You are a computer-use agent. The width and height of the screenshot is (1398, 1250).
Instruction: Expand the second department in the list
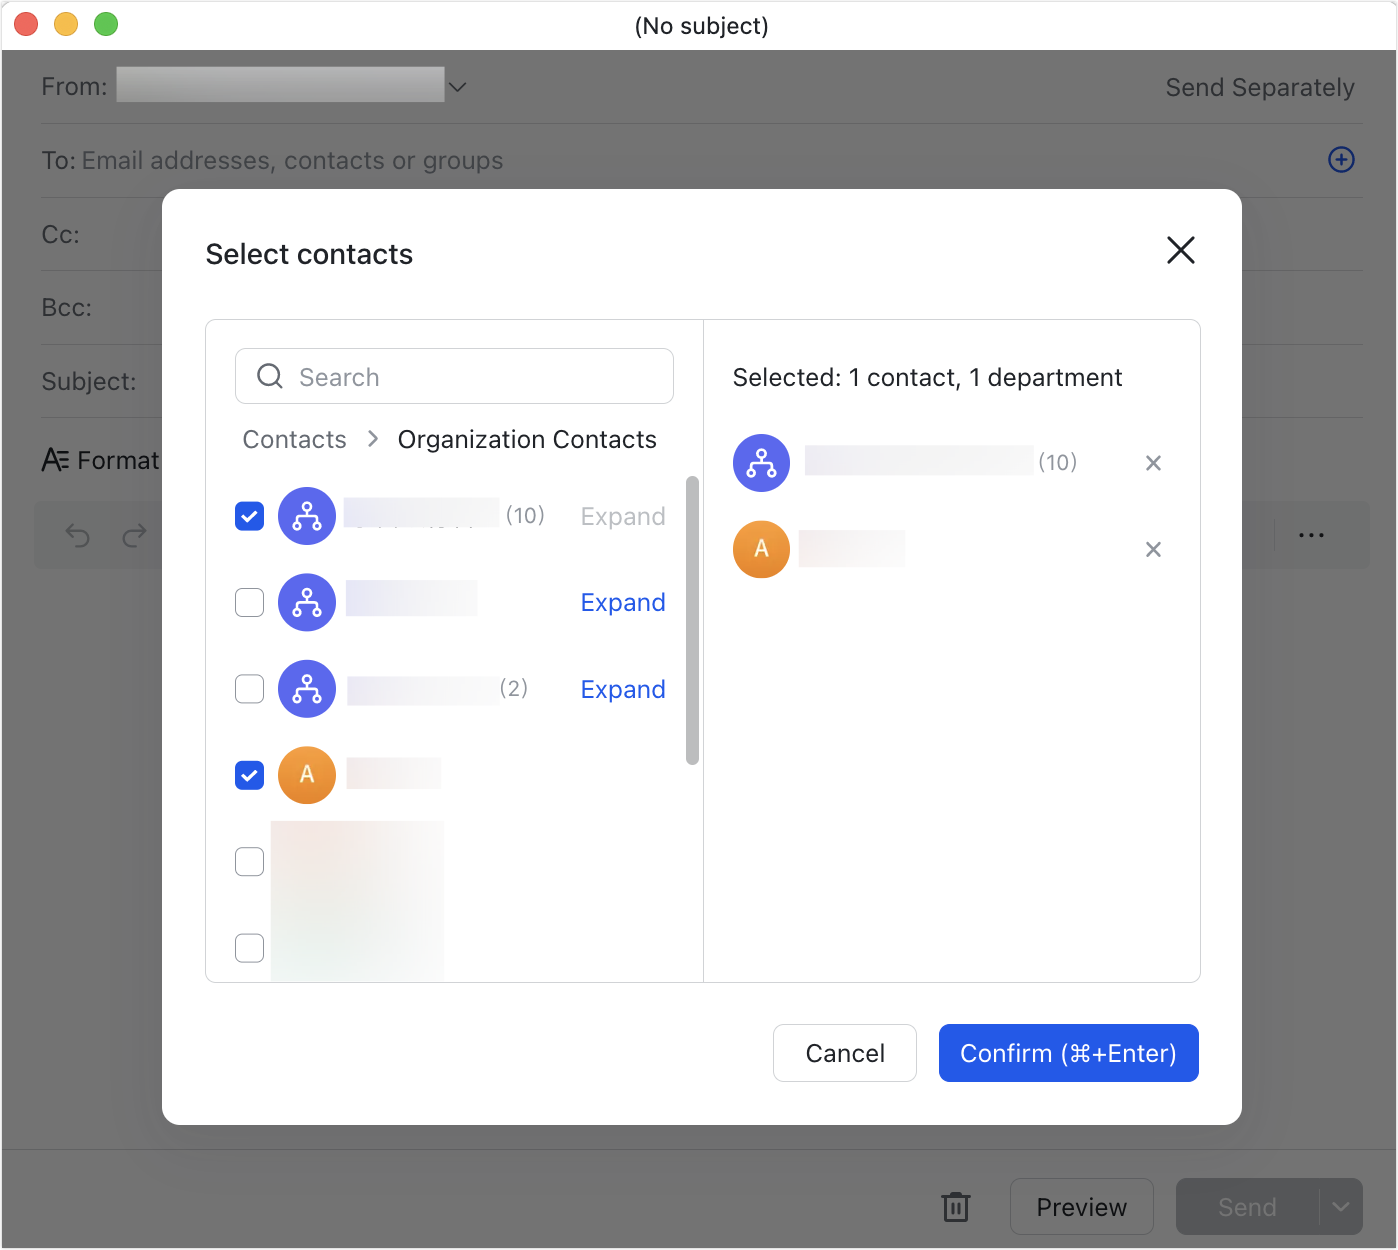[622, 602]
